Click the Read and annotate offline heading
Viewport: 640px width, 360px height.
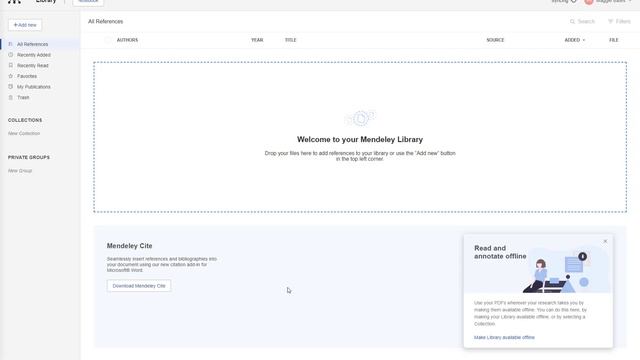[x=500, y=252]
